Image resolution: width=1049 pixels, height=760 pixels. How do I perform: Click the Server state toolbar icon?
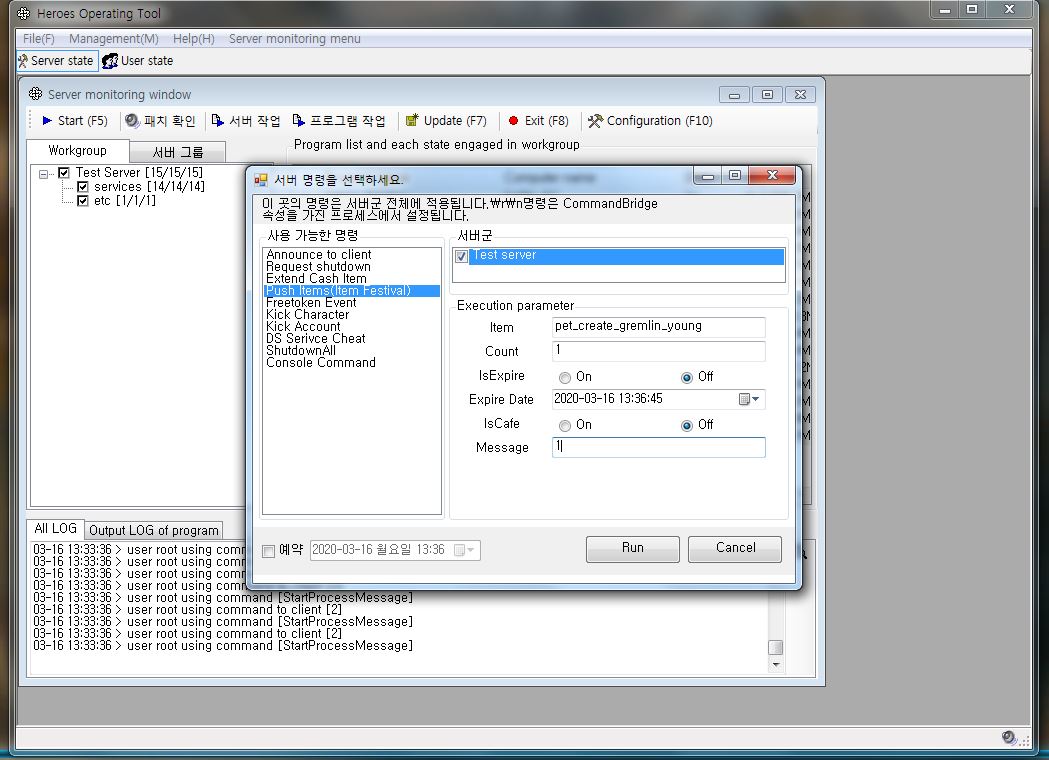coord(23,61)
